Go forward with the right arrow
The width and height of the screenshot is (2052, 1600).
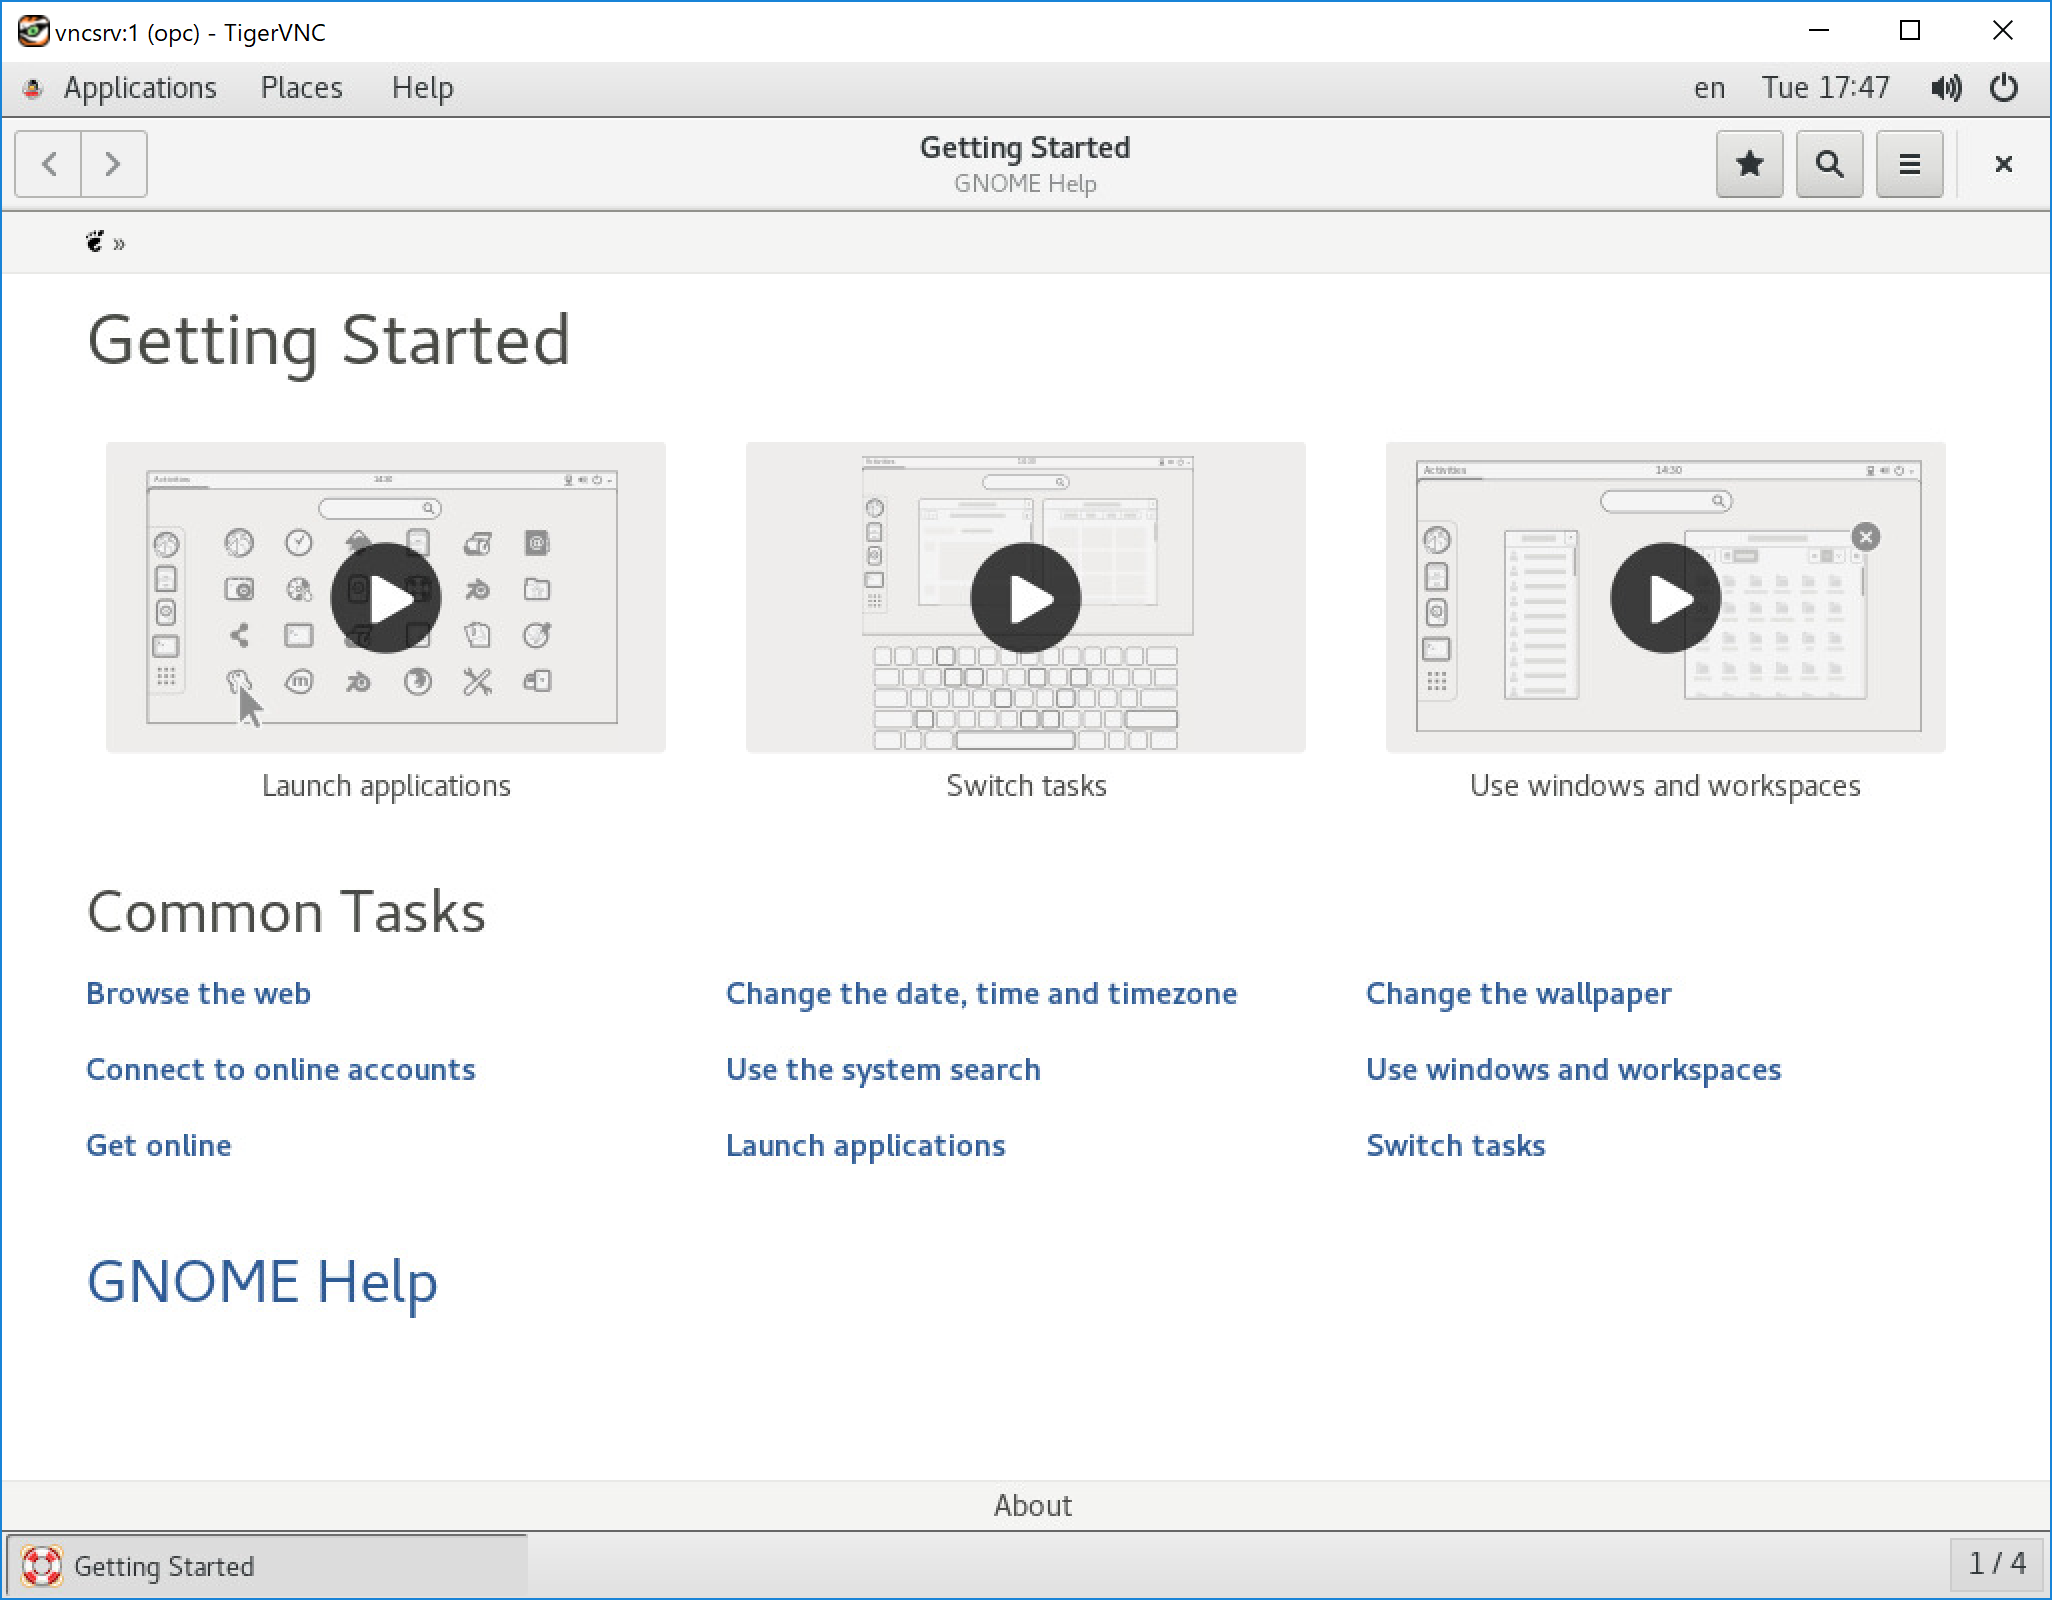pyautogui.click(x=113, y=164)
